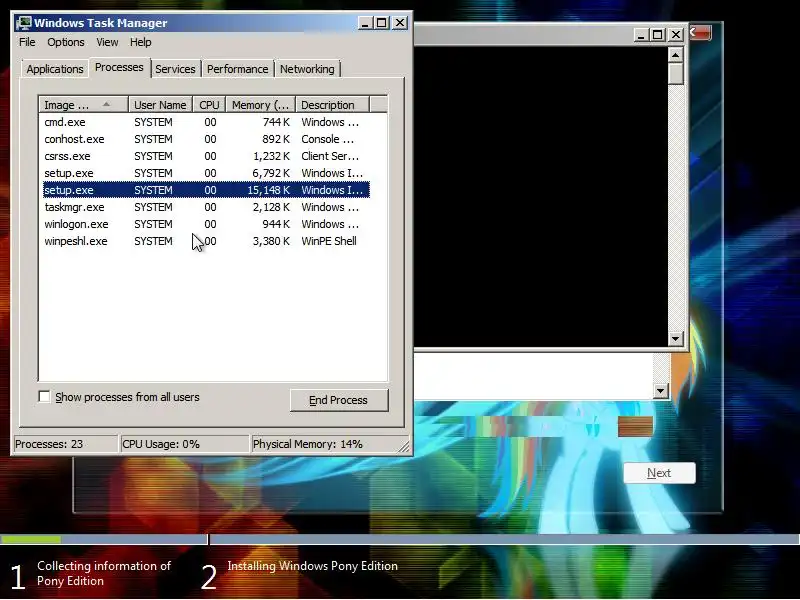The width and height of the screenshot is (800, 600).
Task: Click the End Process button
Action: [339, 400]
